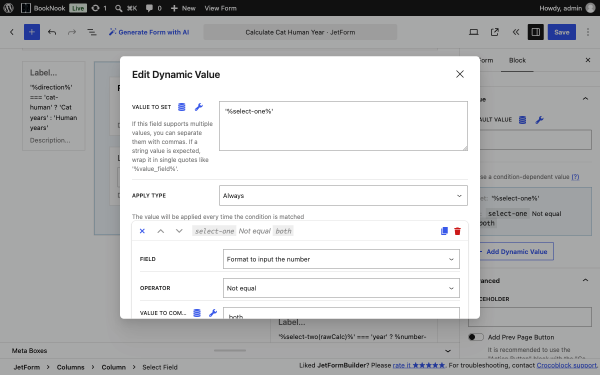Screen dimensions: 600x375
Task: Click the Live status badge
Action: pos(78,8)
